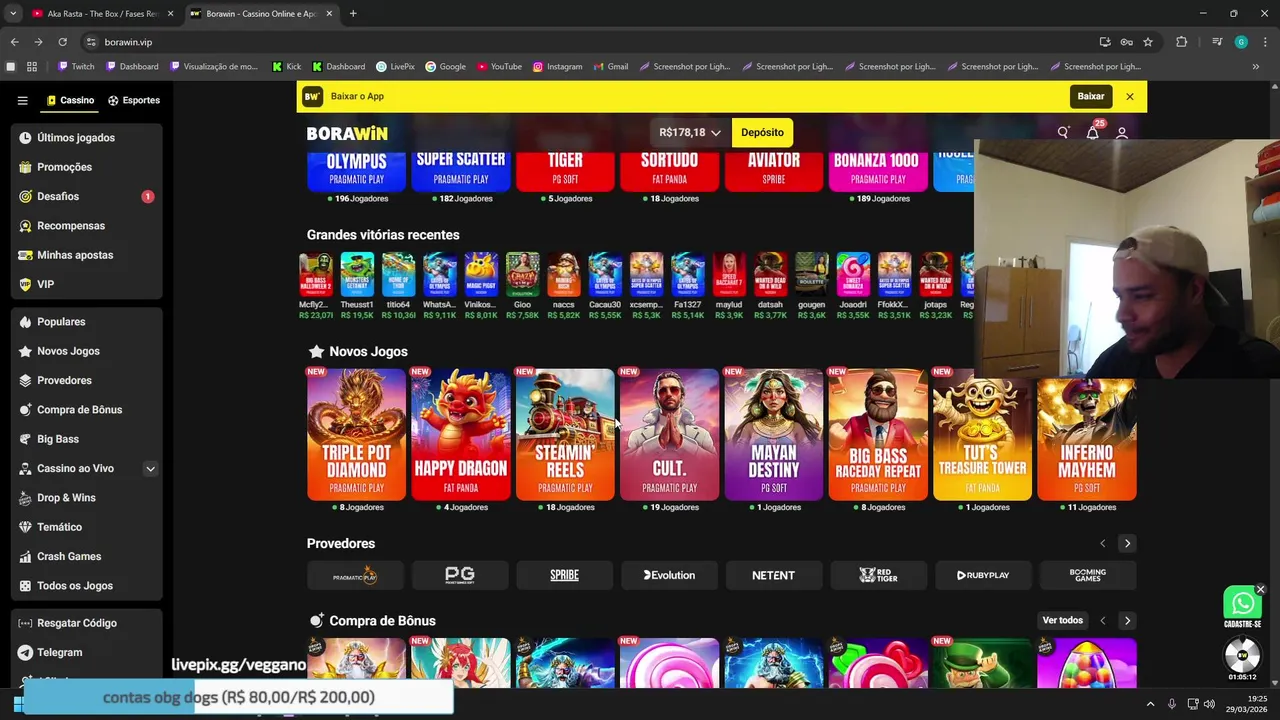The width and height of the screenshot is (1280, 720).
Task: Select RubyPlay provider logo
Action: tap(983, 575)
